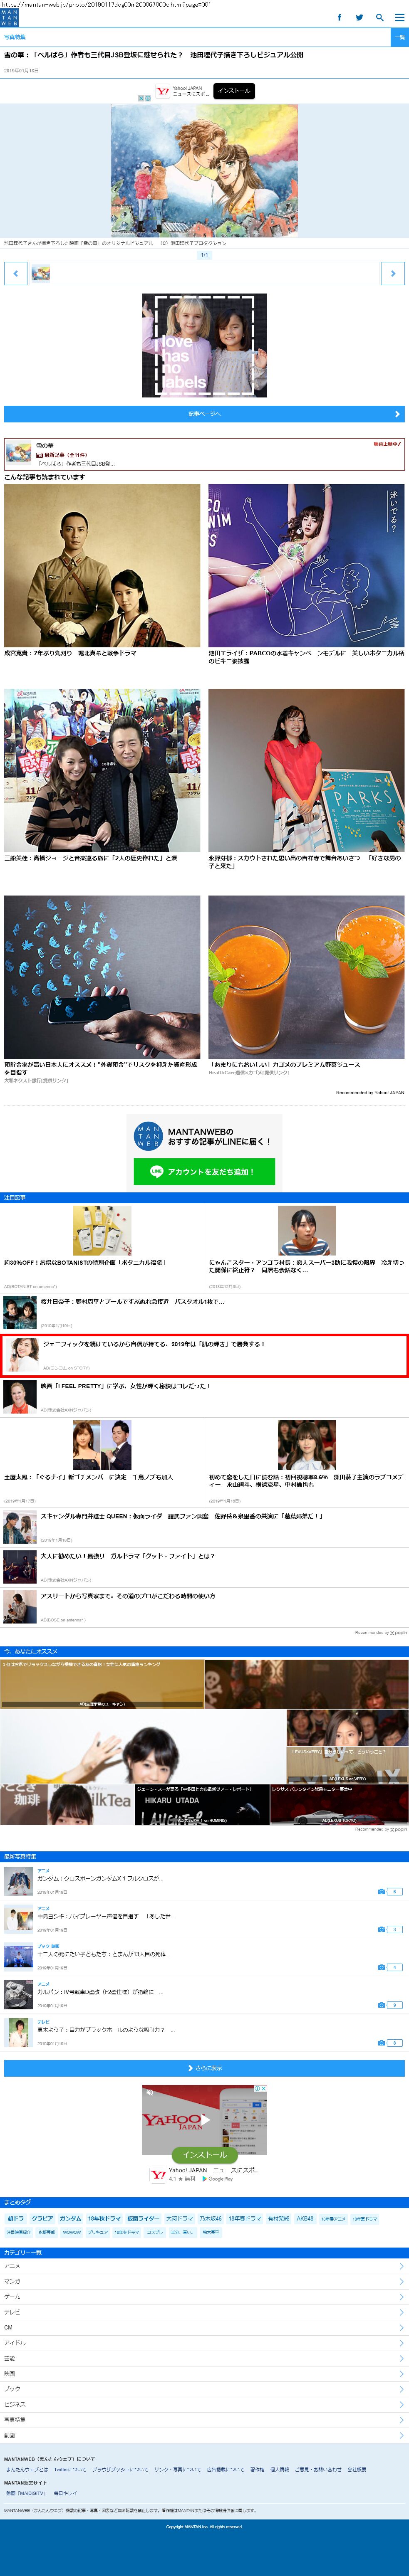409x2576 pixels.
Task: Click the 一覧 button at top right
Action: 399,37
